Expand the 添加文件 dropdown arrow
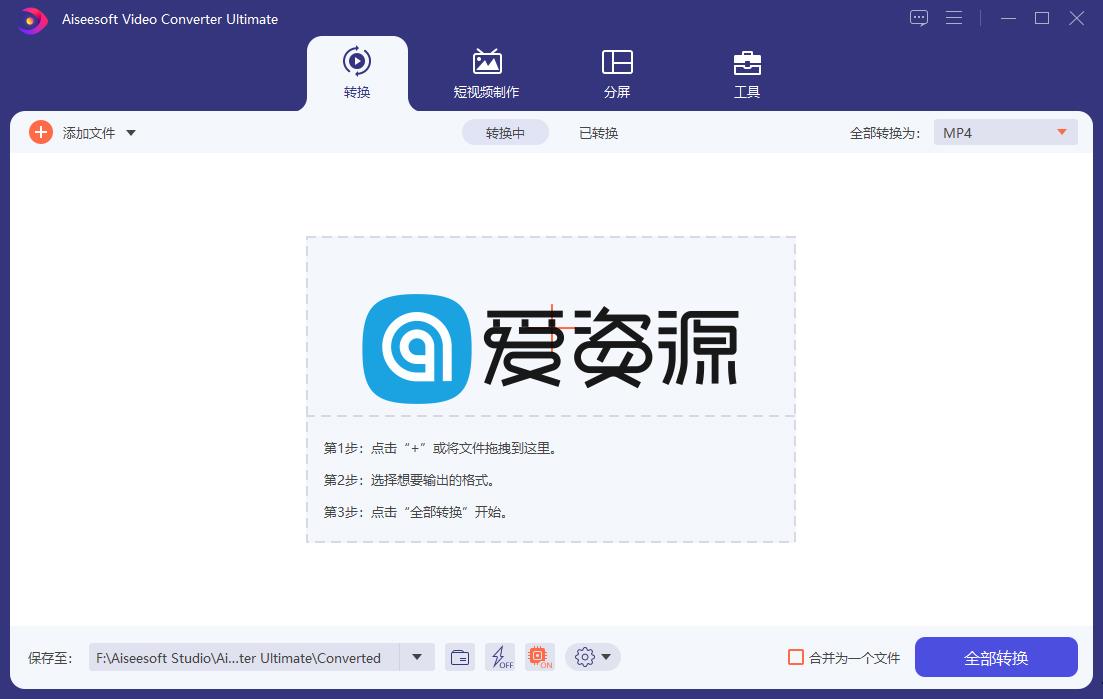Viewport: 1103px width, 699px height. 131,131
